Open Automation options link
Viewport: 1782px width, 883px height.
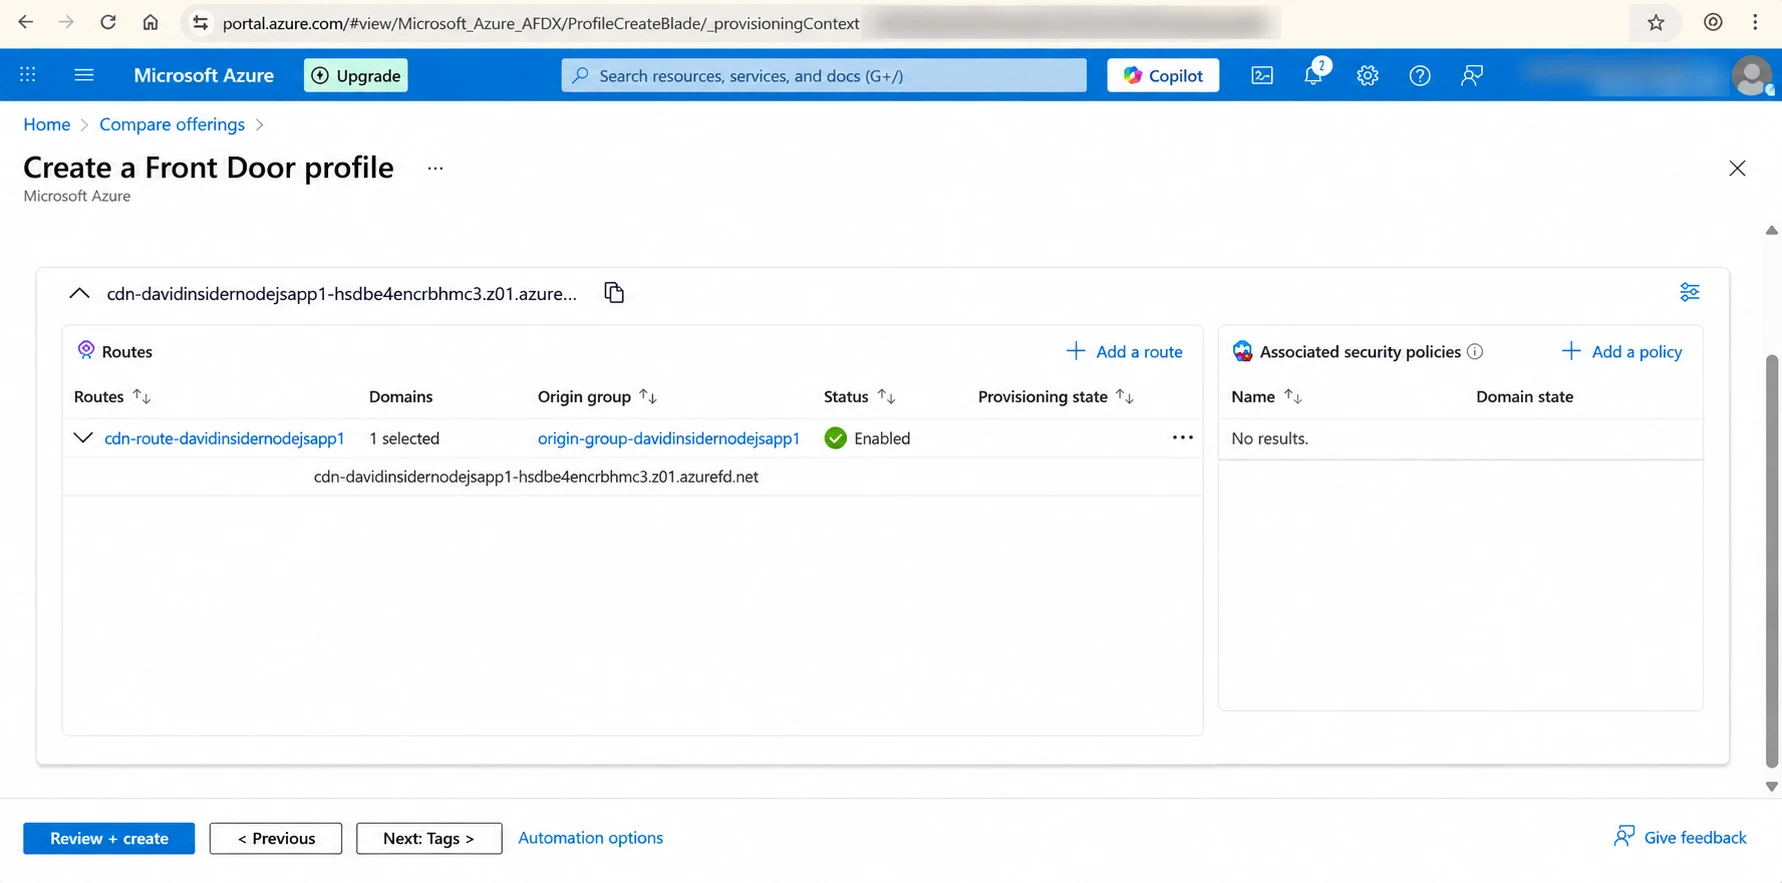point(590,838)
